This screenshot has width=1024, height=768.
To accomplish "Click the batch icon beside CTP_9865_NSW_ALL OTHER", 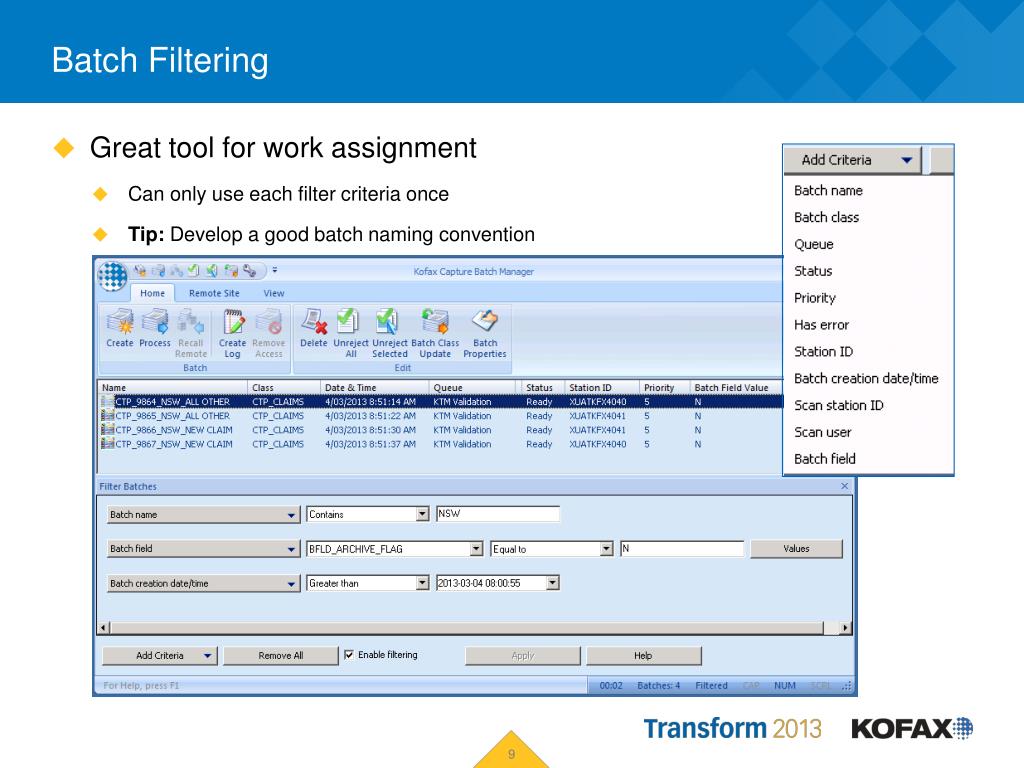I will tap(108, 416).
